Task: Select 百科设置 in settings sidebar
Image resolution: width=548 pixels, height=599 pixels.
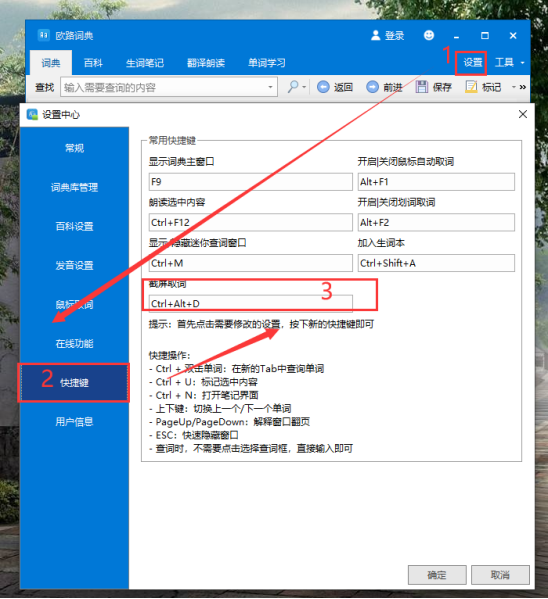Action: coord(74,226)
